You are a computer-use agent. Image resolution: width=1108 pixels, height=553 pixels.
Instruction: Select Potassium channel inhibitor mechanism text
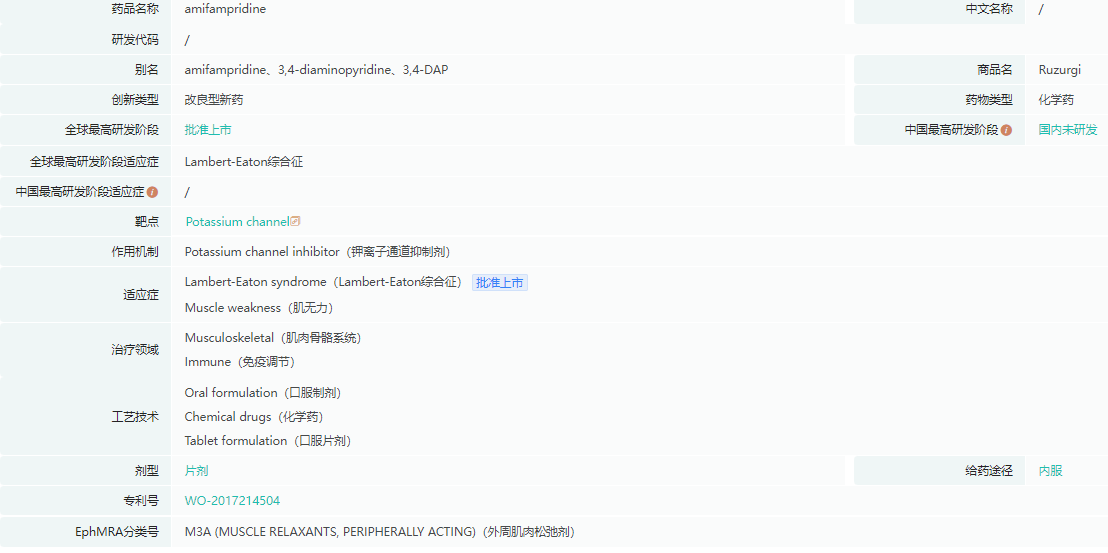(x=317, y=251)
